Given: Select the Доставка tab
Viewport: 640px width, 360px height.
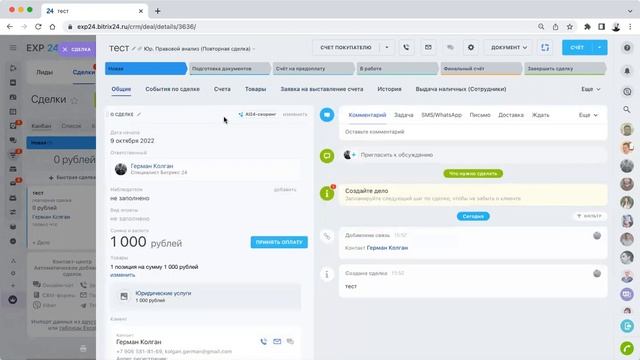Looking at the screenshot, I should [511, 115].
